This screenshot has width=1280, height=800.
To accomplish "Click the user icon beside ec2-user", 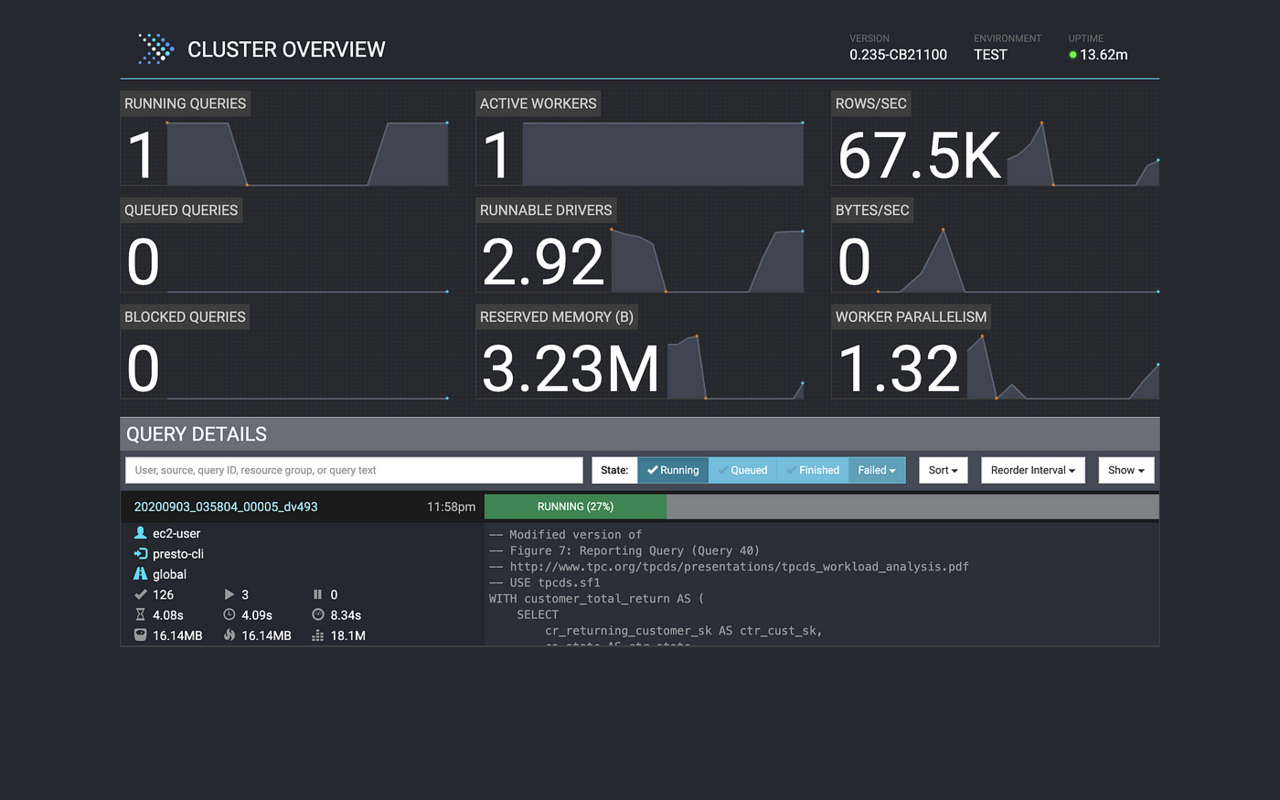I will coord(140,533).
